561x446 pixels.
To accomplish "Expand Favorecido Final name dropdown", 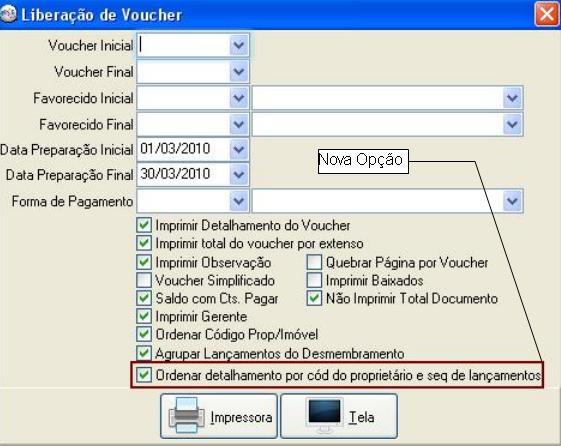I will tap(512, 124).
